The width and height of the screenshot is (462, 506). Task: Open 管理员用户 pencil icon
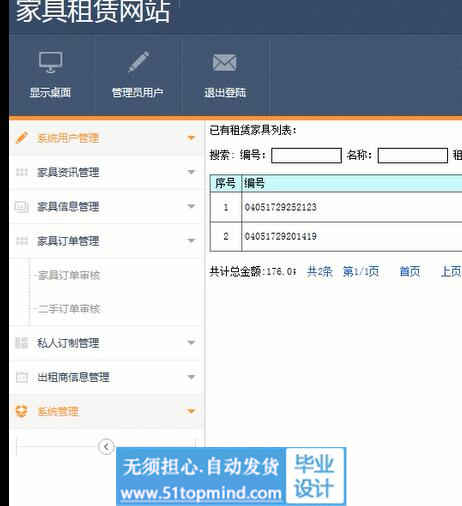point(139,62)
